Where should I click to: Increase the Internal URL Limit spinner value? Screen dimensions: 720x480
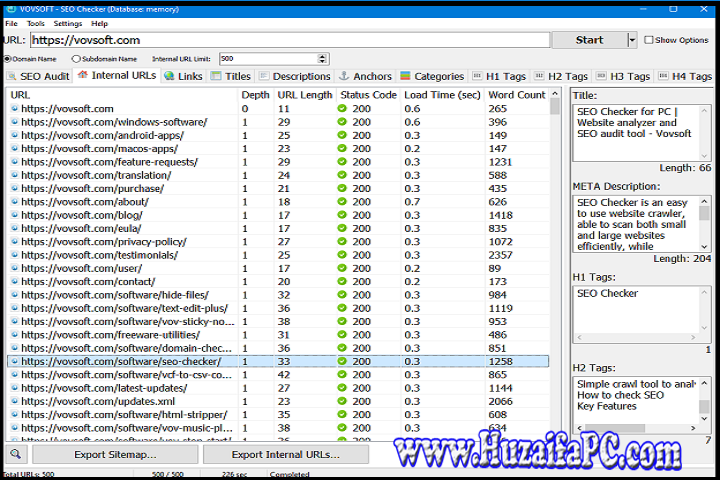(x=322, y=56)
